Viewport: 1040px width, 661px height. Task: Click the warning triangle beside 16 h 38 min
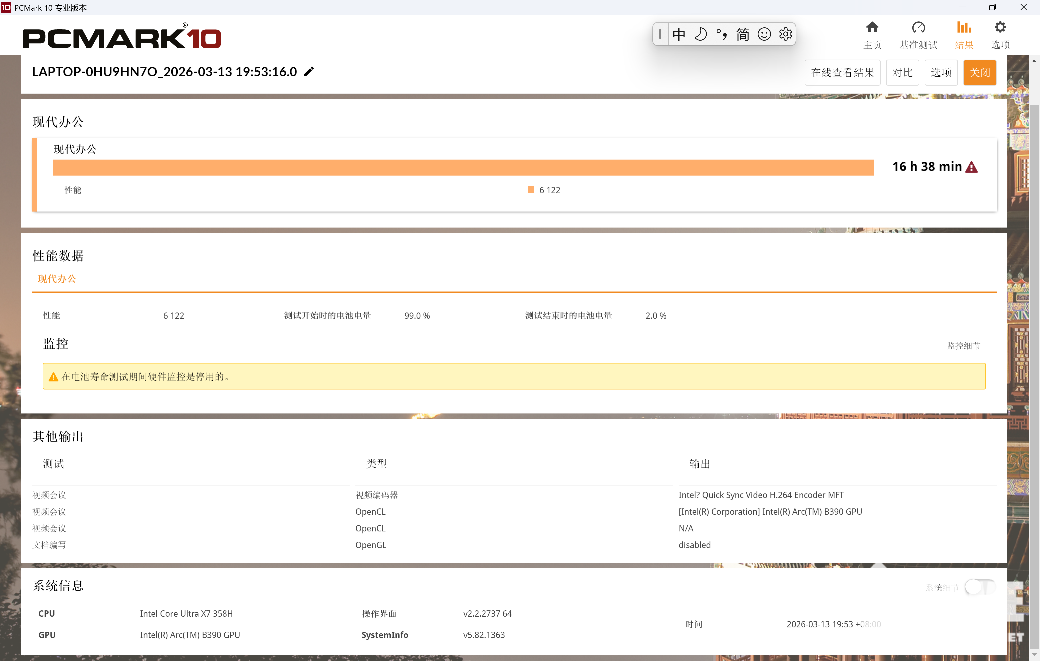tap(971, 167)
